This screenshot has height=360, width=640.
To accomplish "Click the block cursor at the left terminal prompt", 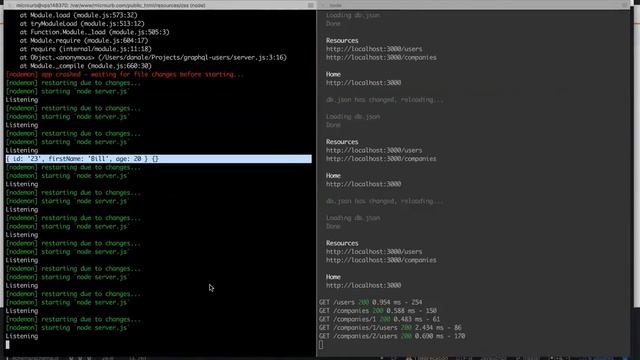I will pyautogui.click(x=7, y=344).
